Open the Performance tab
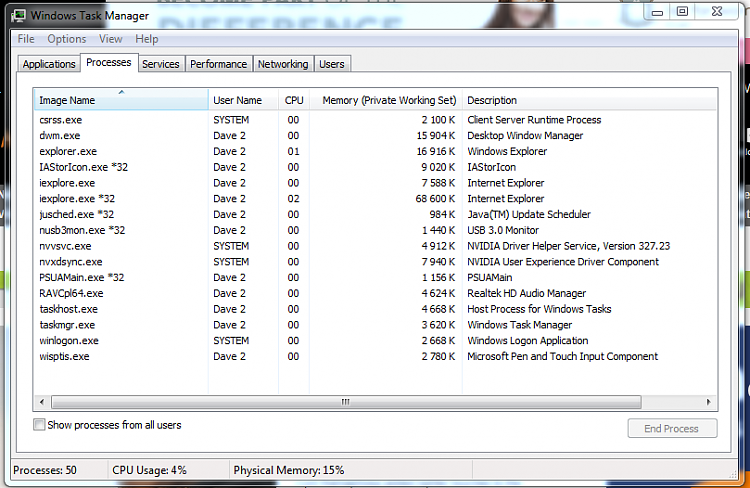750x488 pixels. pos(219,64)
